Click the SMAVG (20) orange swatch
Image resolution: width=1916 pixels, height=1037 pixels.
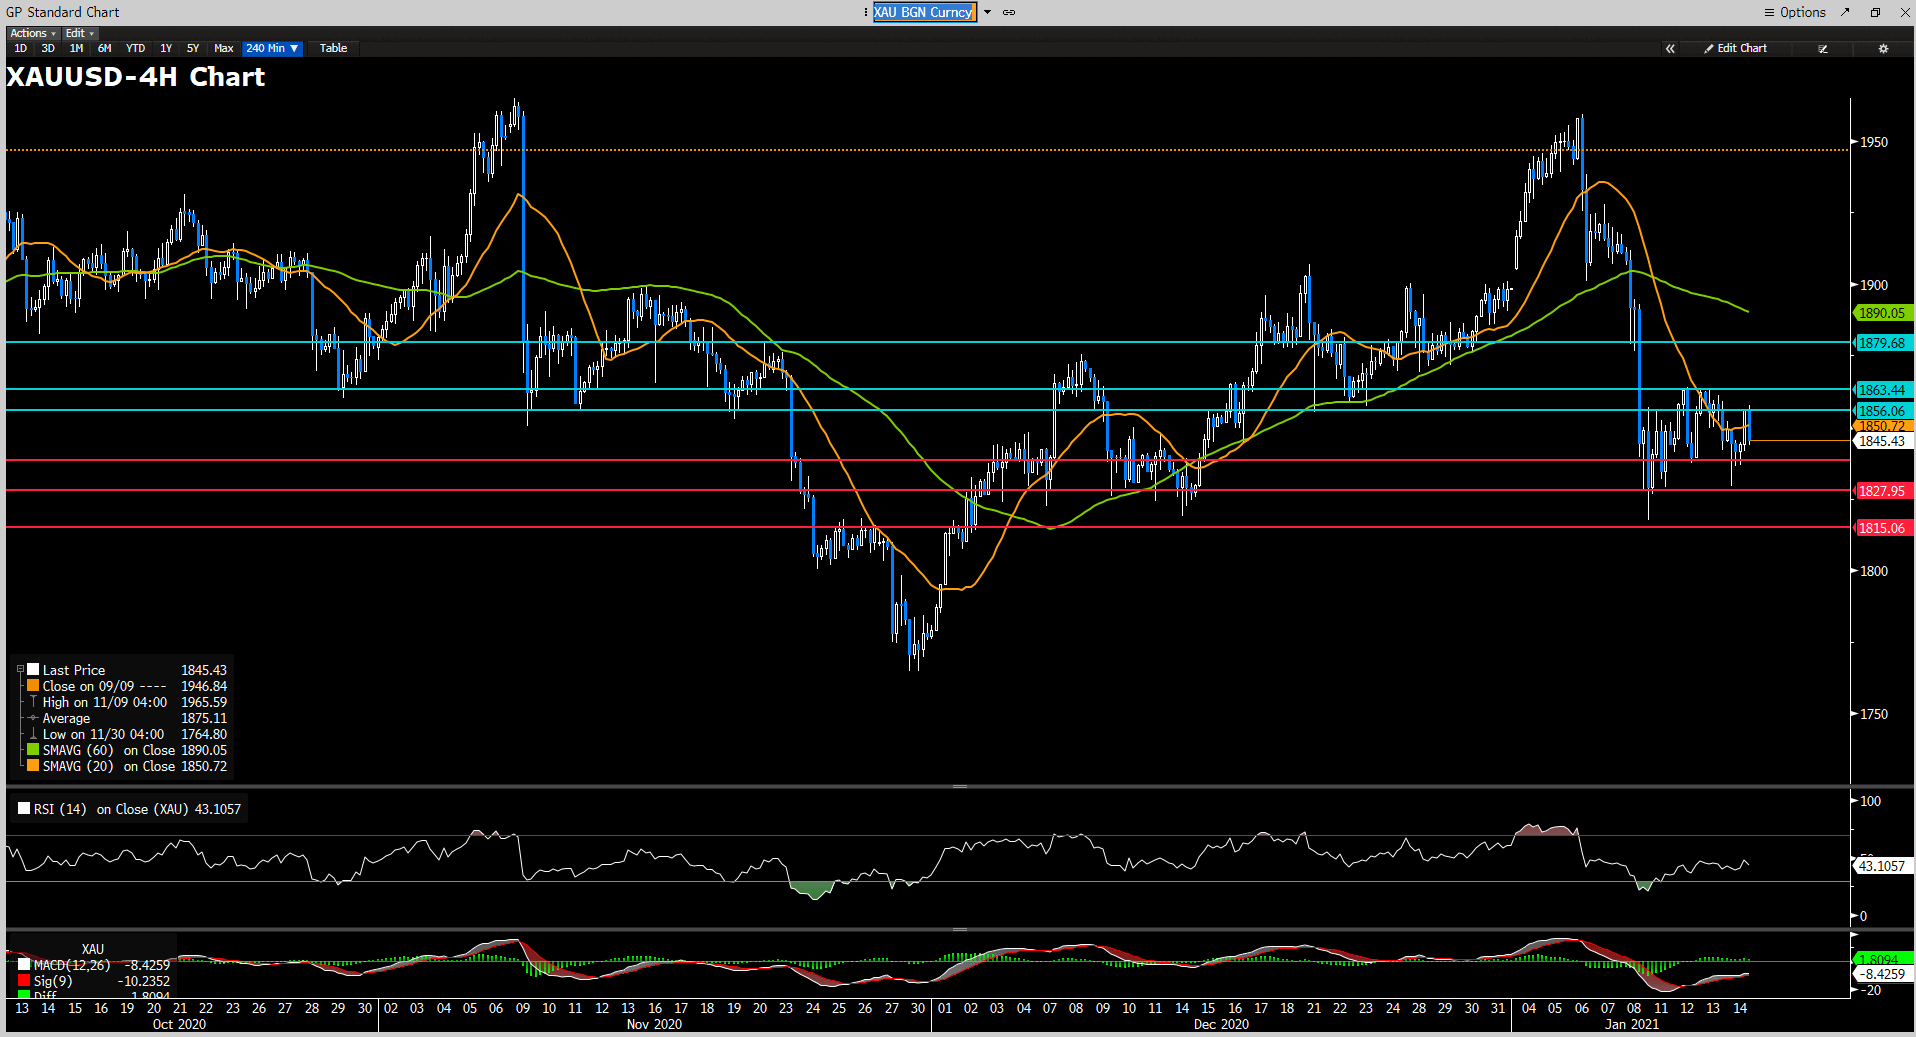pos(33,766)
